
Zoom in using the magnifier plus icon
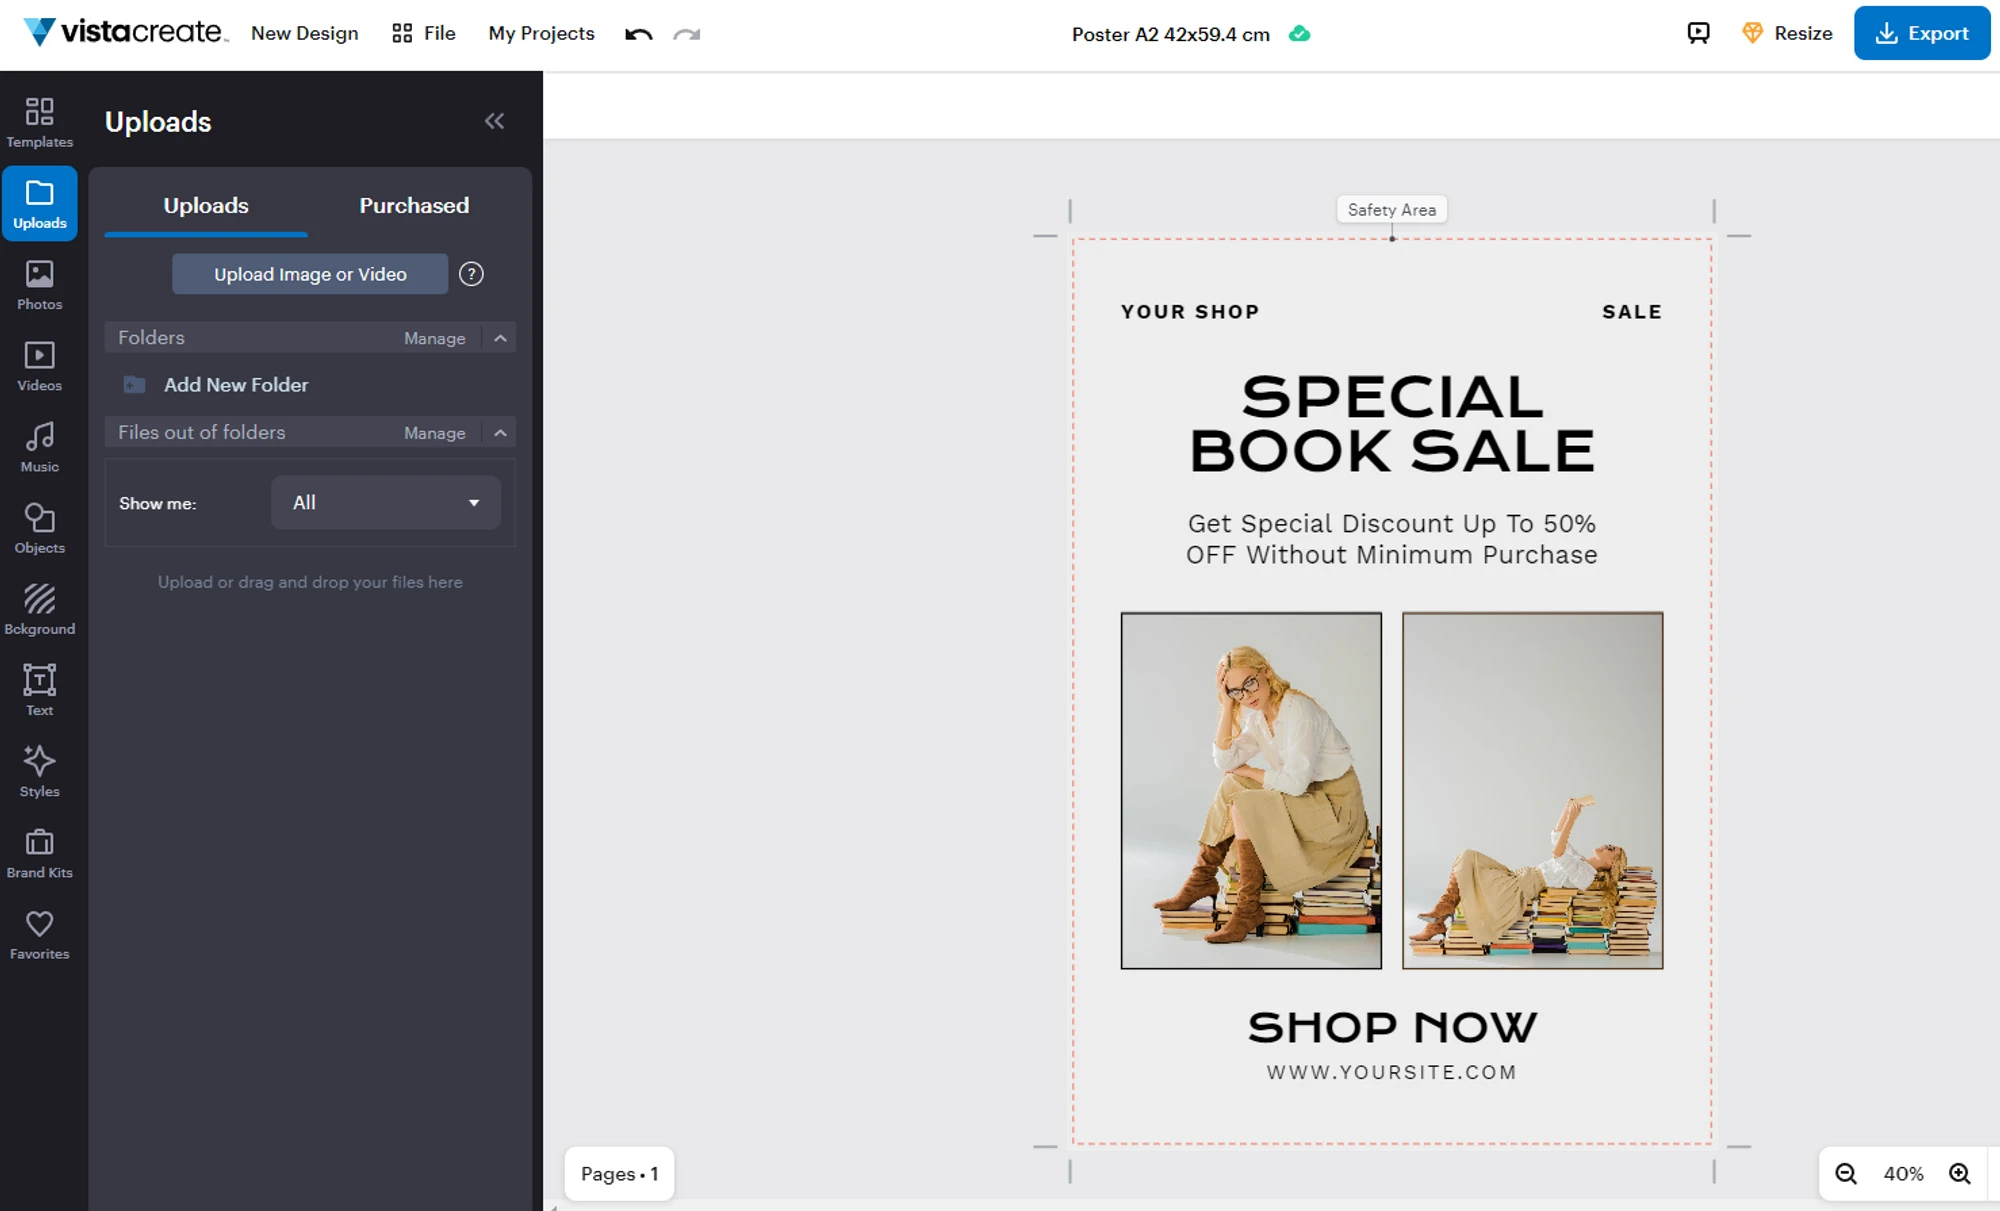[x=1960, y=1174]
